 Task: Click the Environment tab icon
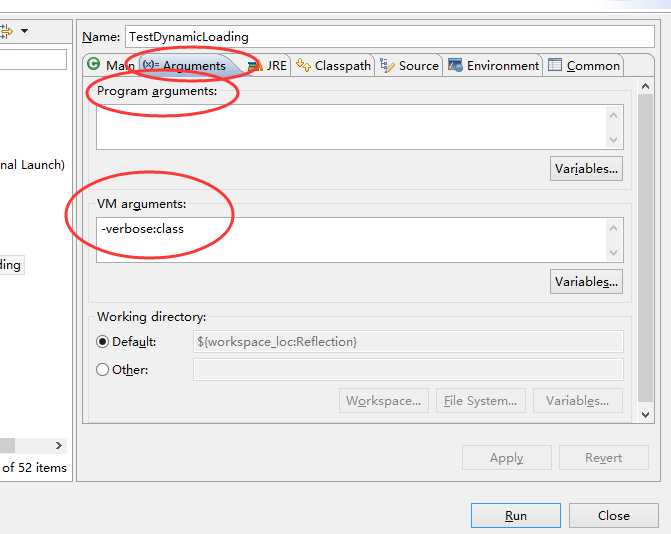click(x=455, y=65)
